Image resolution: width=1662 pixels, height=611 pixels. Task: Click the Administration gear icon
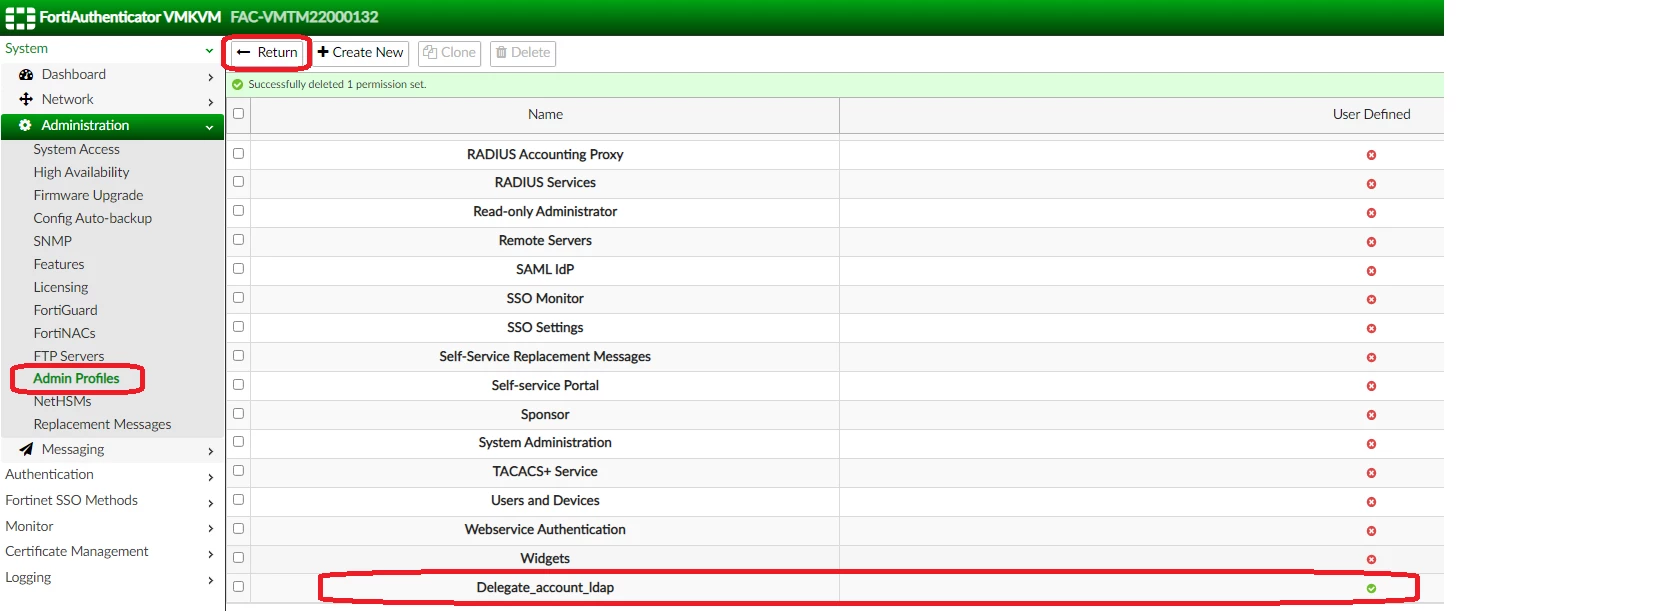25,126
